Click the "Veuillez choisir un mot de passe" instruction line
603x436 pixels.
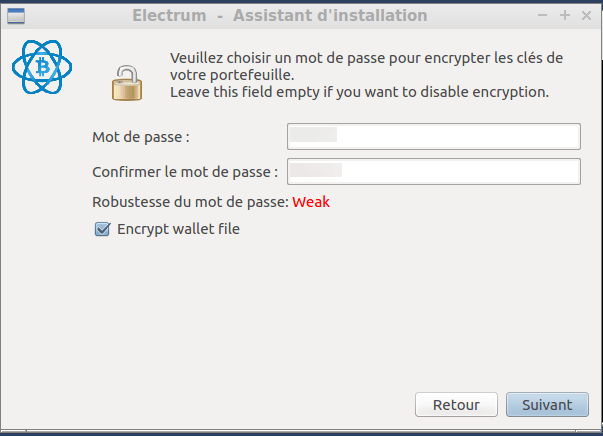(366, 58)
